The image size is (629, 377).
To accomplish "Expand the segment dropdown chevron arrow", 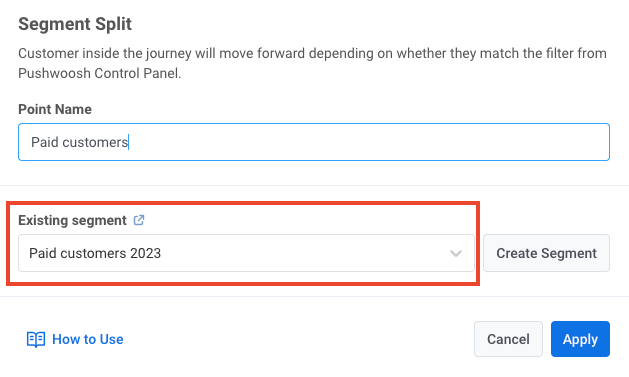I will pos(456,253).
